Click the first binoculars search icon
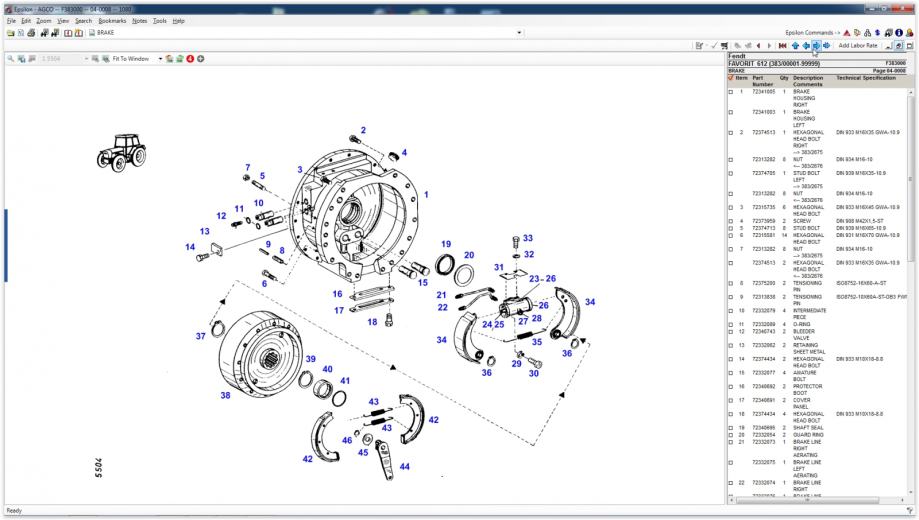 [45, 33]
